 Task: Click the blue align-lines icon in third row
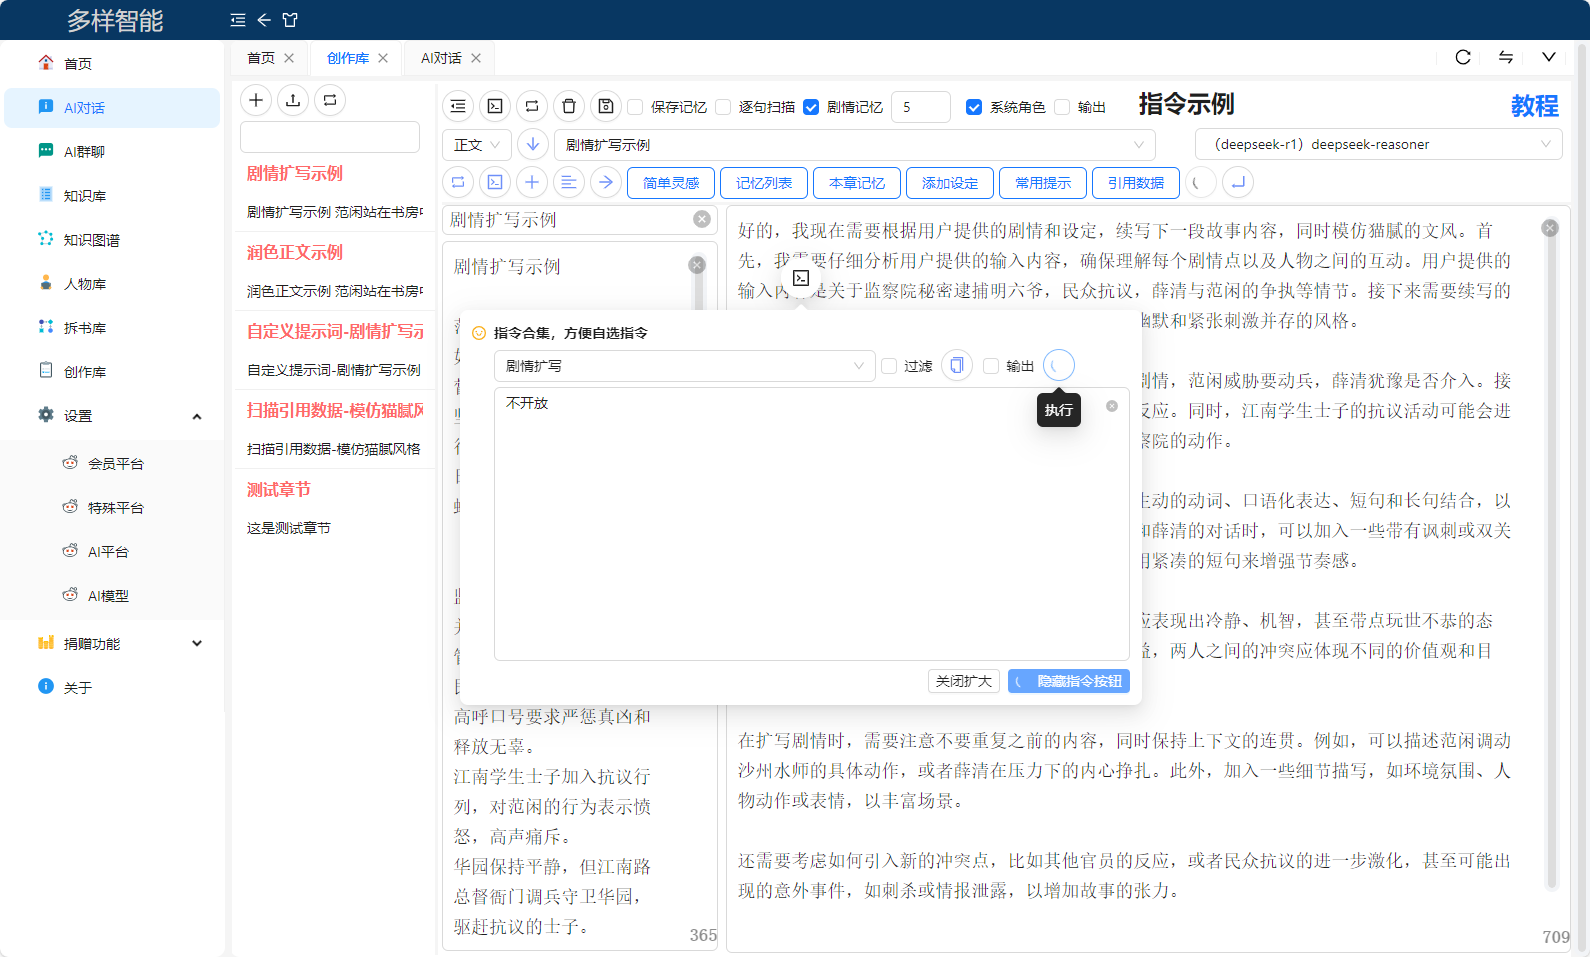pos(569,182)
